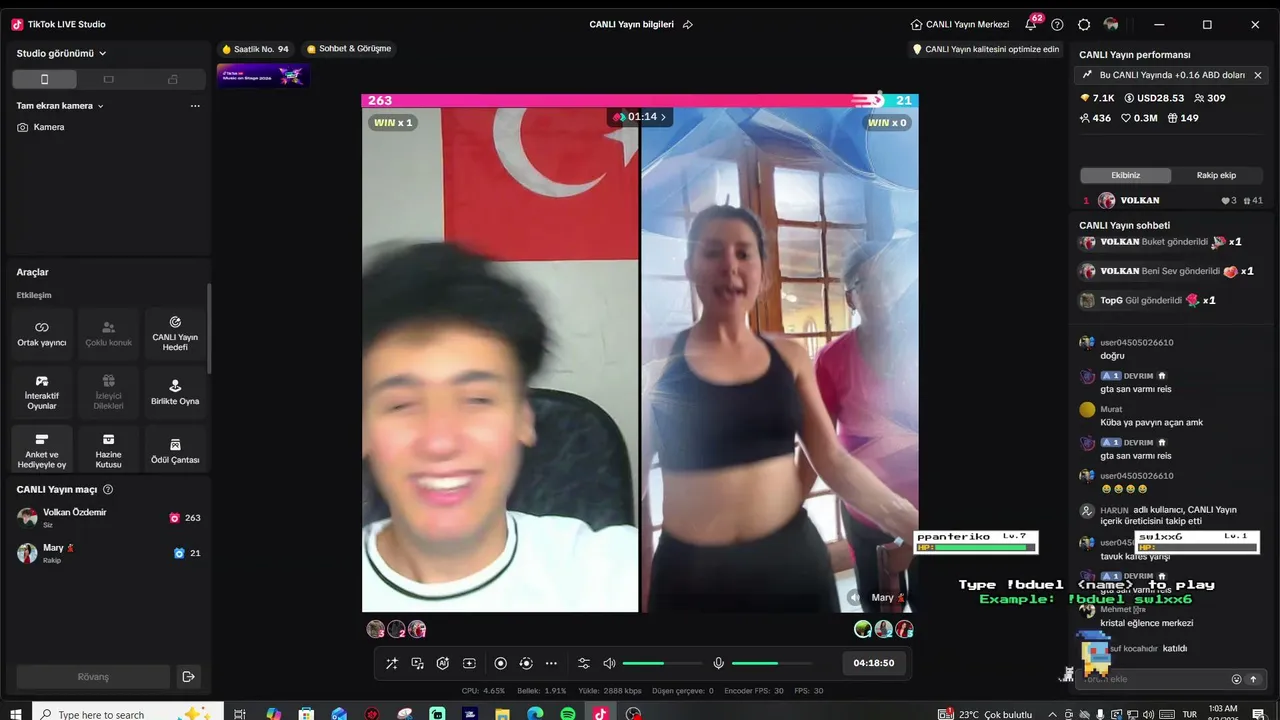
Task: Open File Explorer from the taskbar
Action: click(x=502, y=714)
